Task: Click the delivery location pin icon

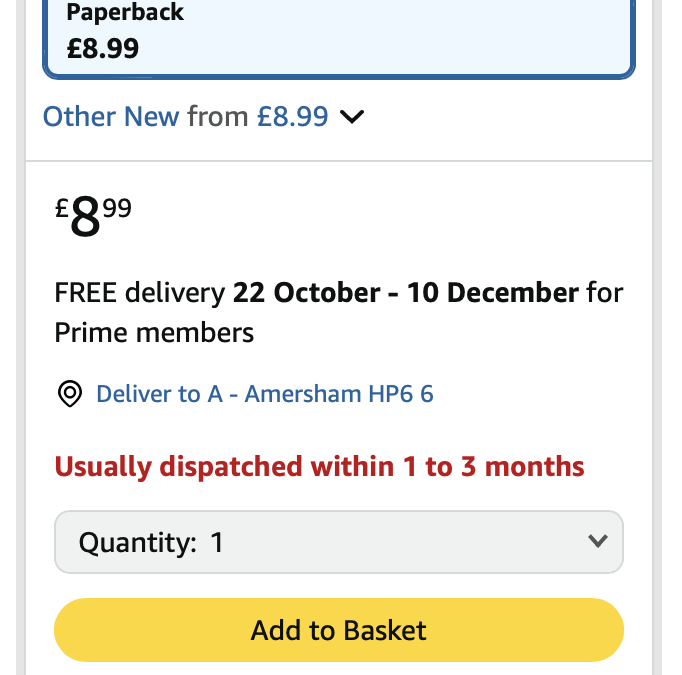Action: 69,395
